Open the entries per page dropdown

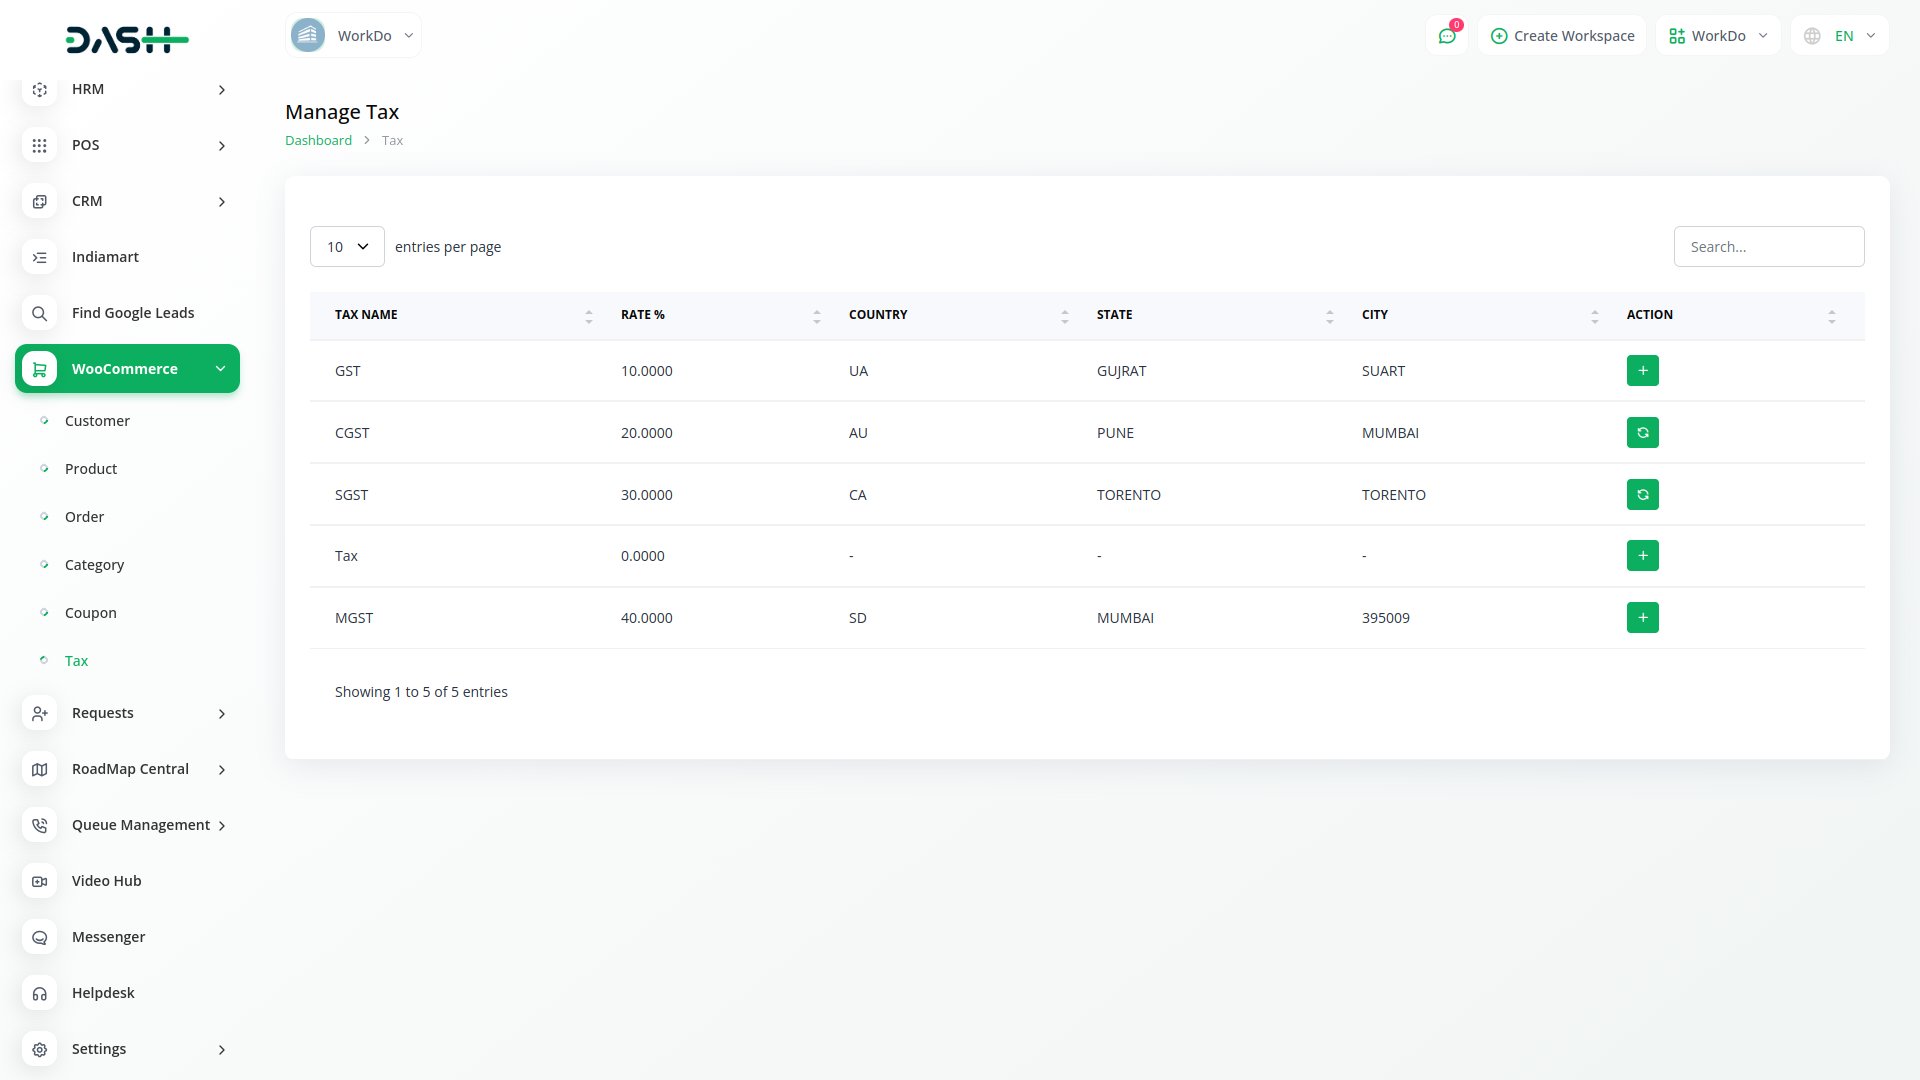point(347,247)
